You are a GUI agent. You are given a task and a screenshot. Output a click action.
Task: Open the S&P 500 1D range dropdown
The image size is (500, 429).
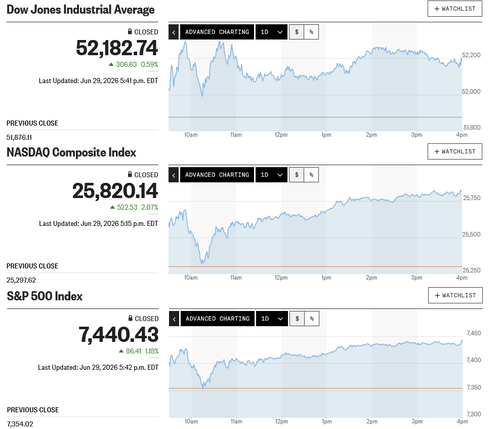pos(272,319)
